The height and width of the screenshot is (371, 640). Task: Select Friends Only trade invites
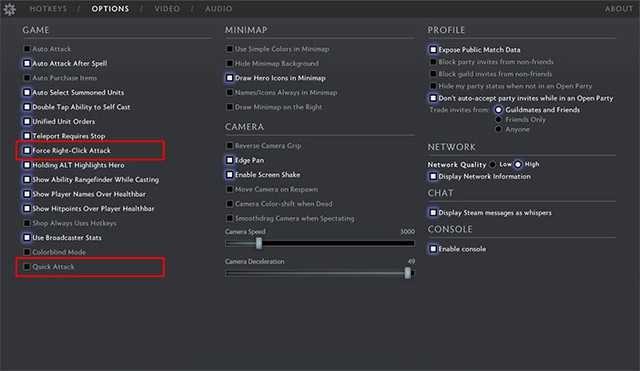[498, 120]
